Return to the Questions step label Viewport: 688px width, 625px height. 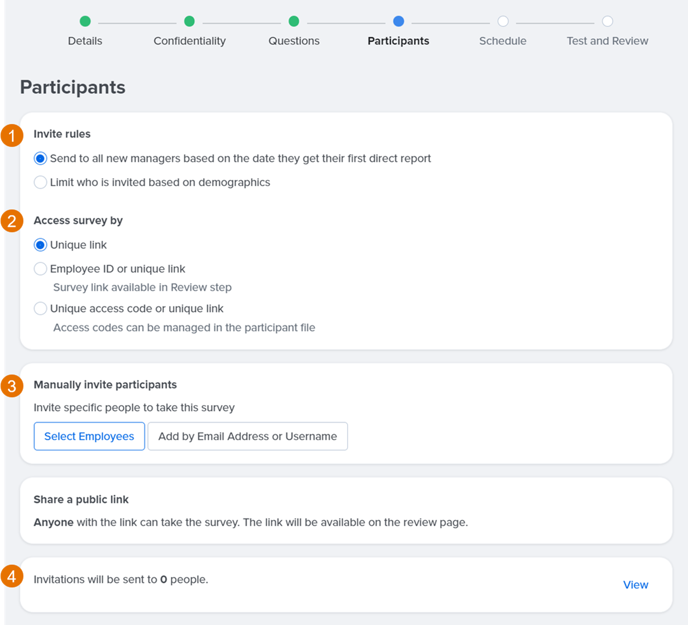pos(294,41)
